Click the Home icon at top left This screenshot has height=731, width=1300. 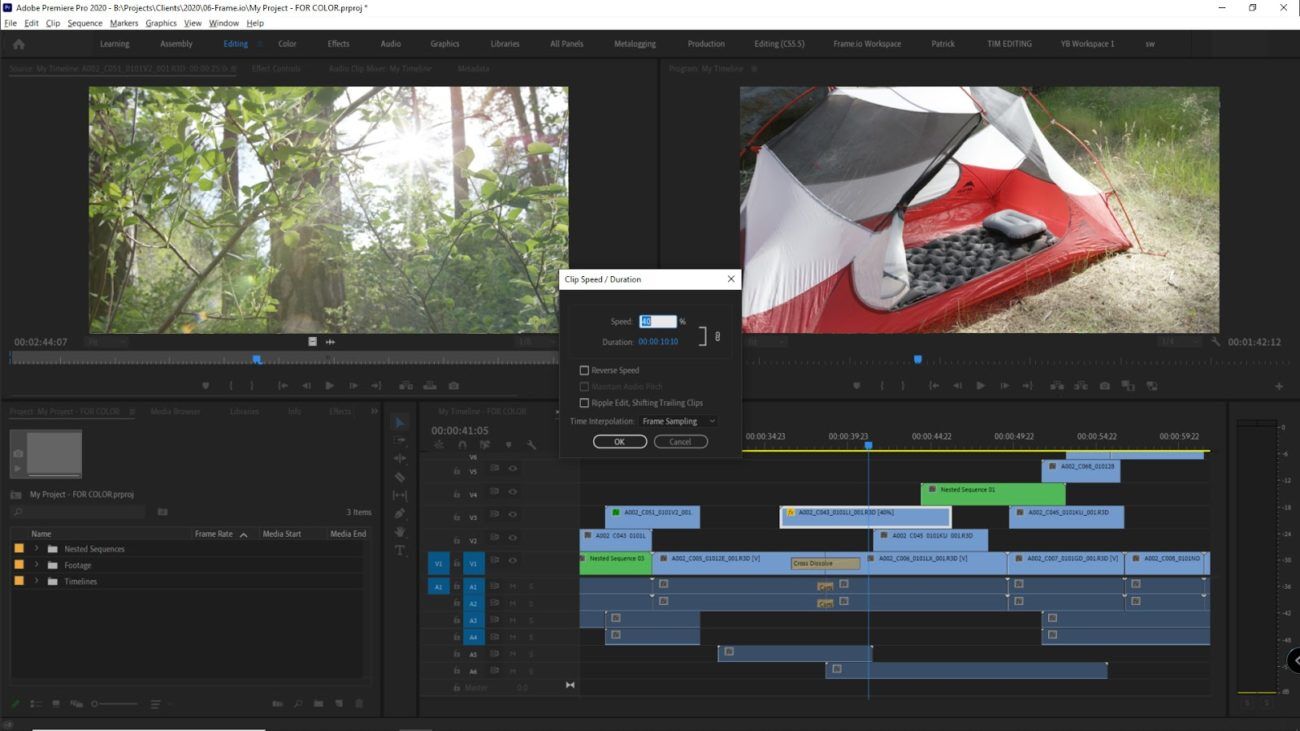coord(17,44)
